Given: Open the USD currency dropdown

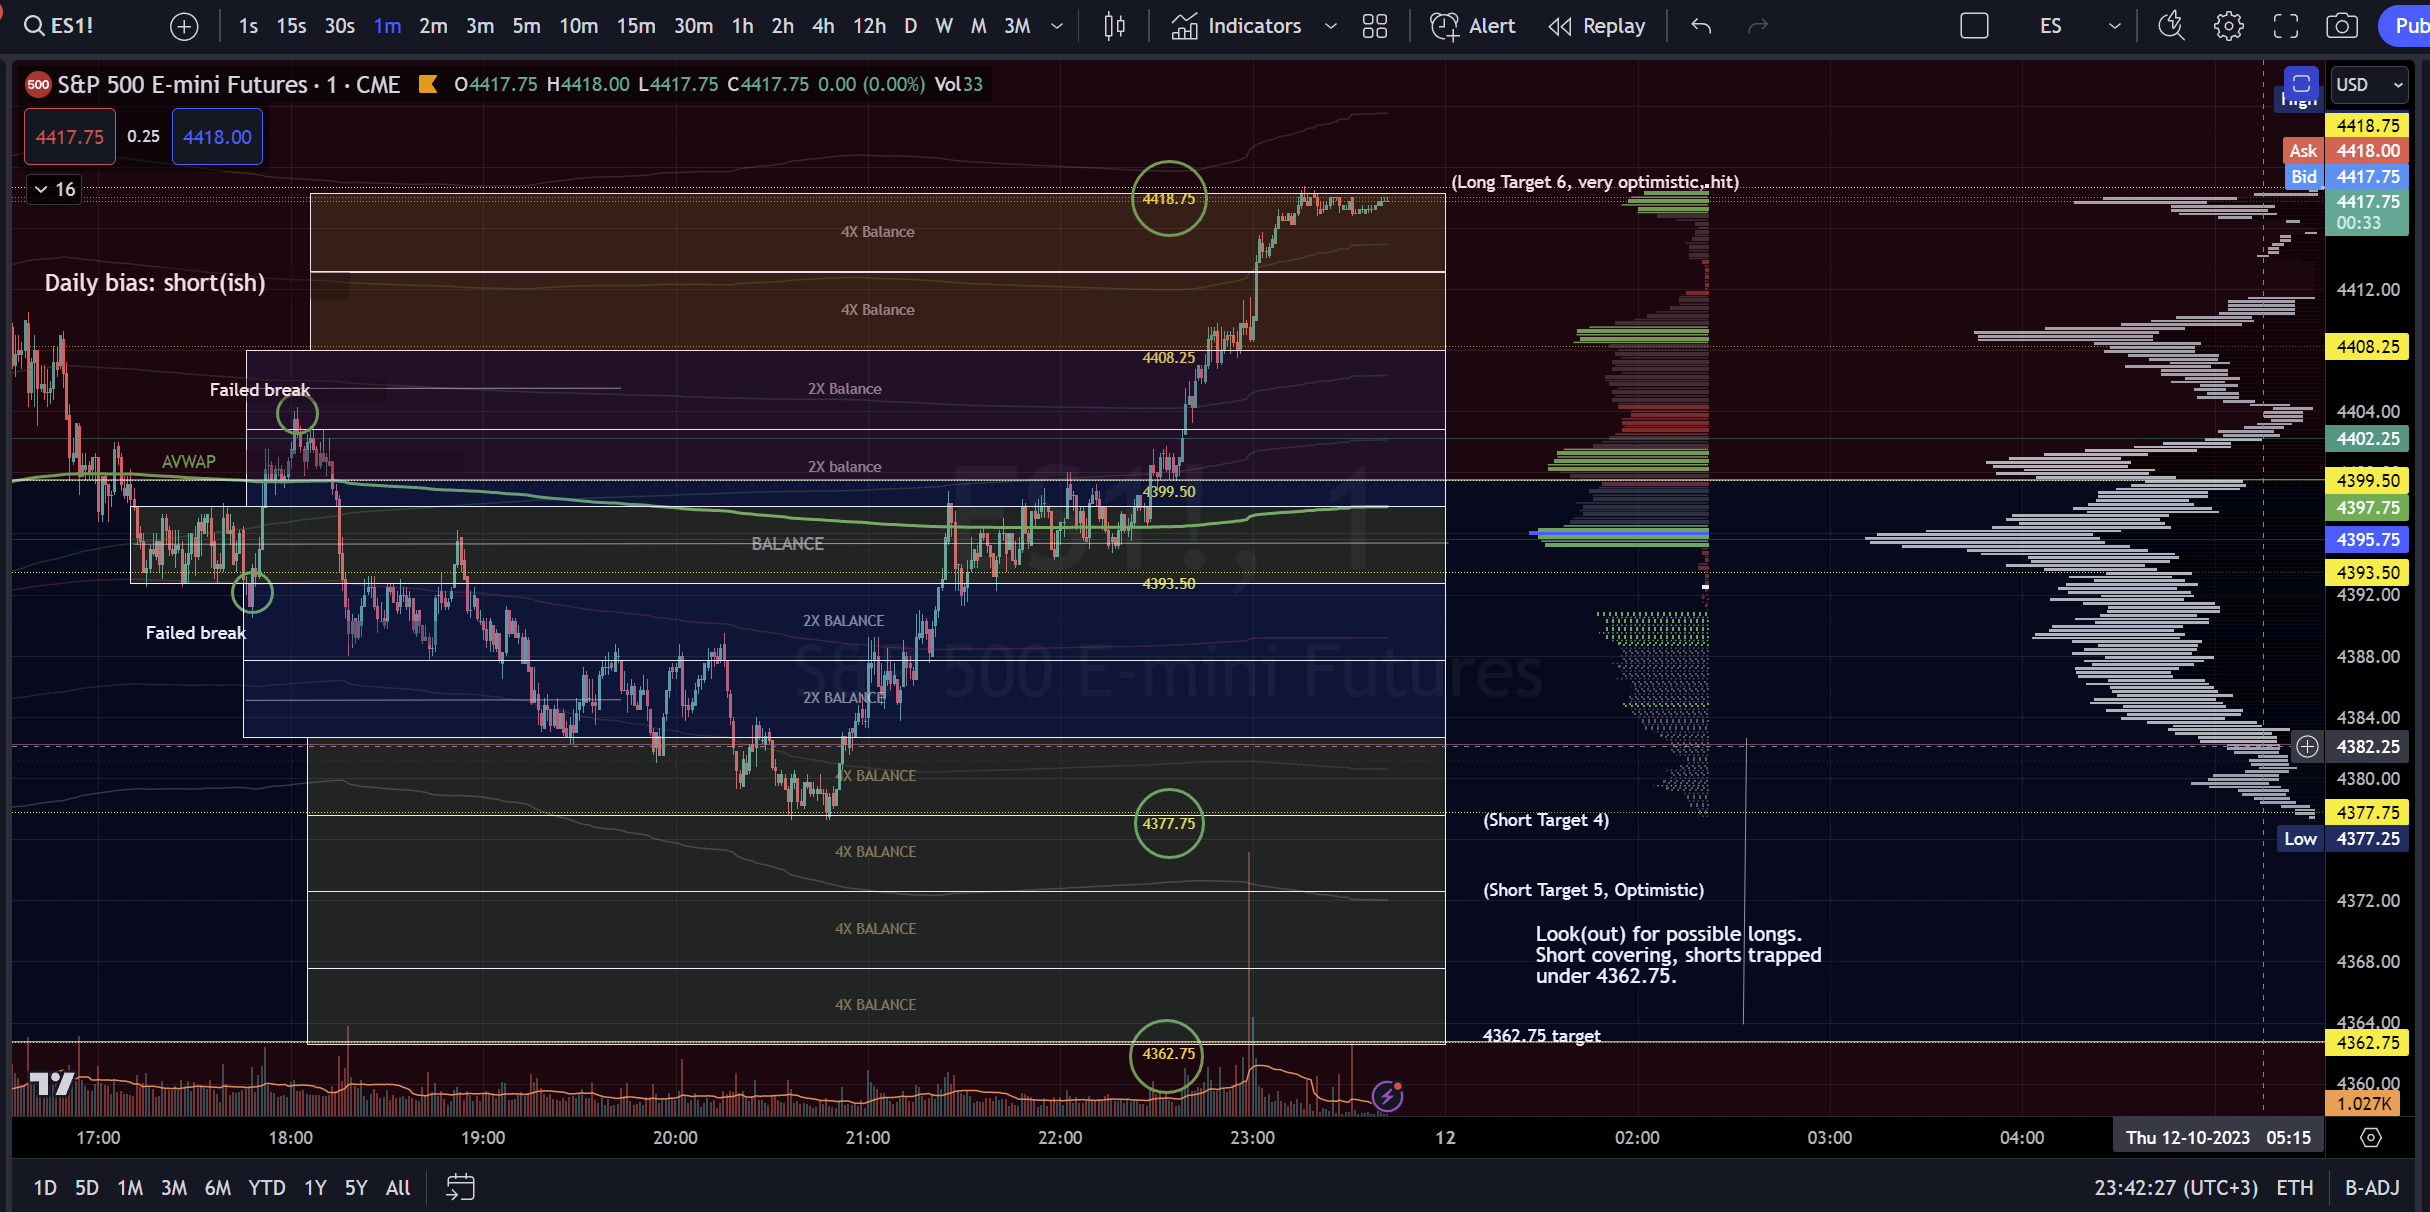Looking at the screenshot, I should coord(2369,85).
